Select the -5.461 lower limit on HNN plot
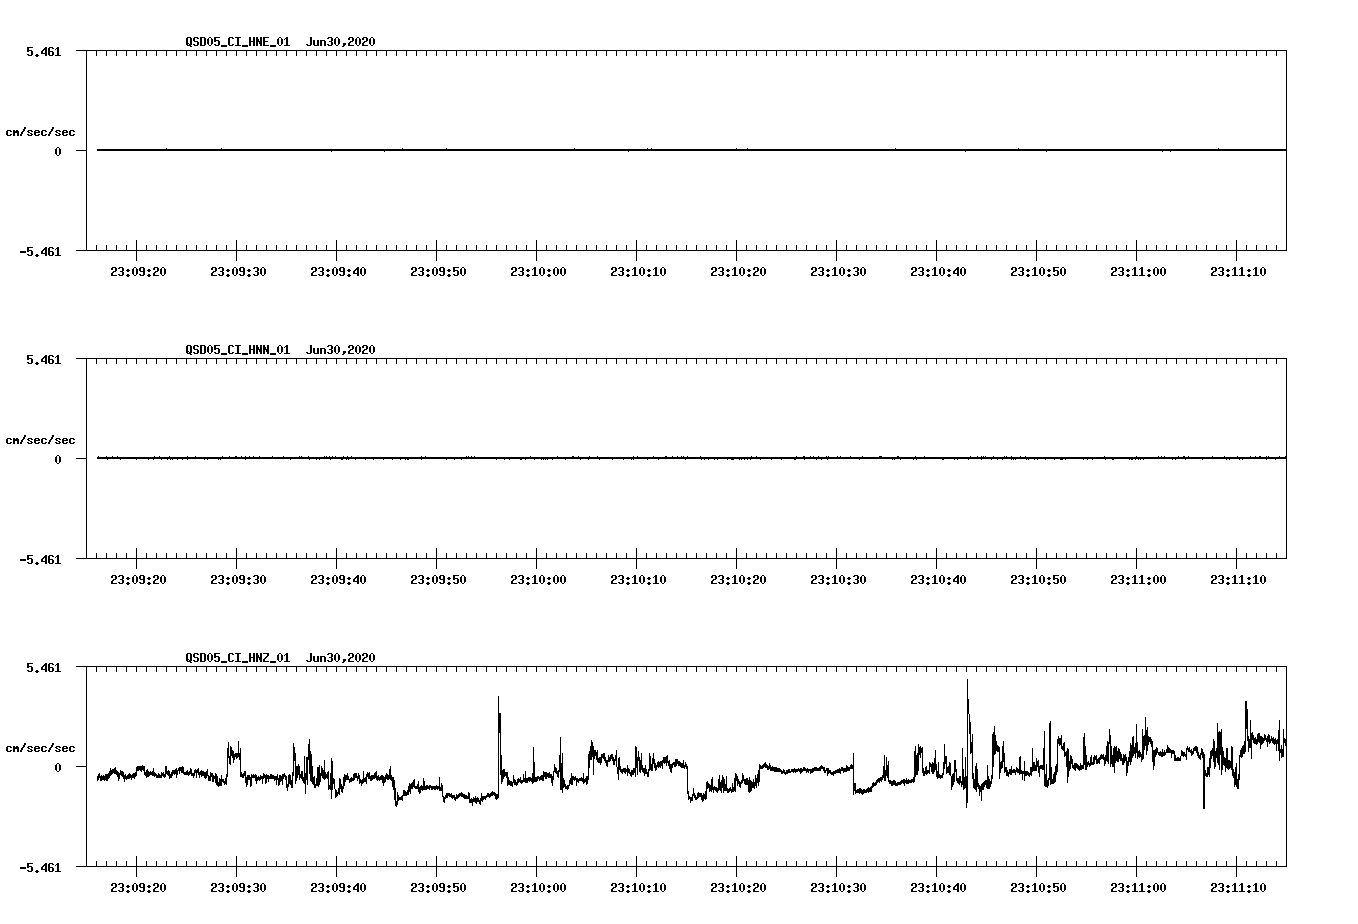Viewport: 1358px width, 924px height. coord(39,560)
